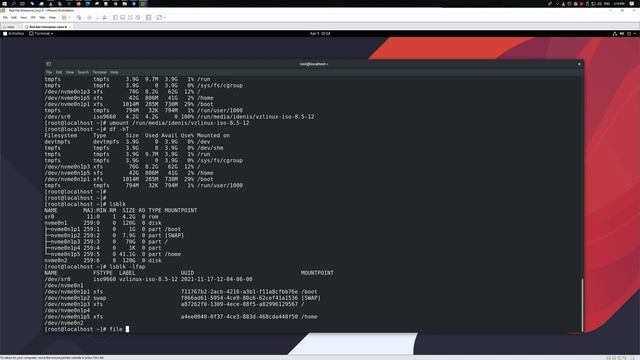Open VMware VM menu
Image resolution: width=640 pixels, height=360 pixels.
[x=33, y=18]
